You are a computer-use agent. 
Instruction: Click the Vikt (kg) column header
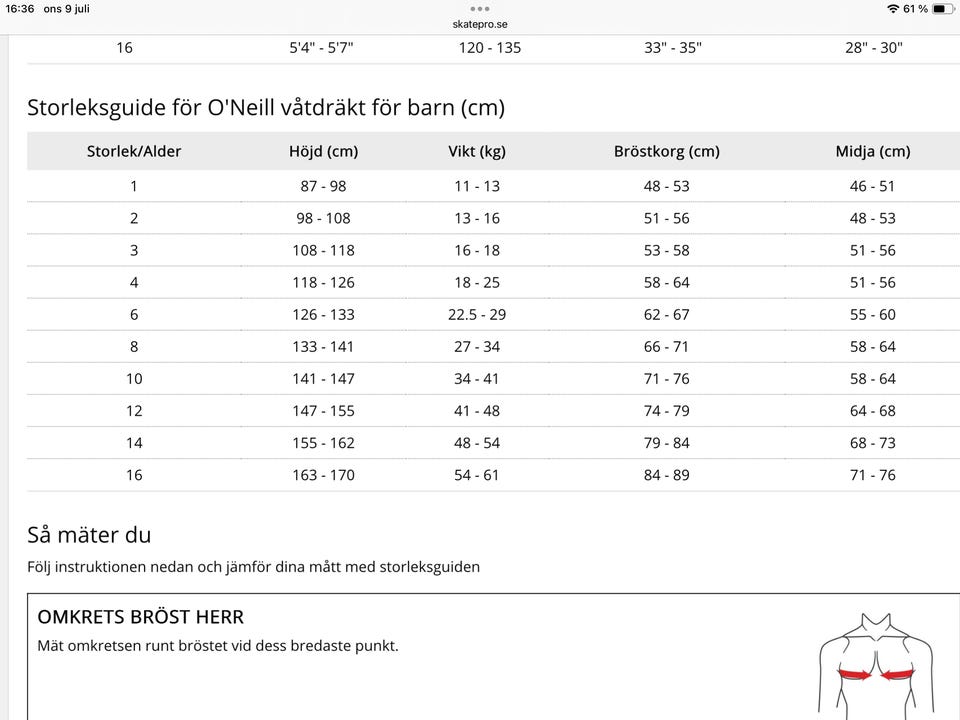[477, 152]
